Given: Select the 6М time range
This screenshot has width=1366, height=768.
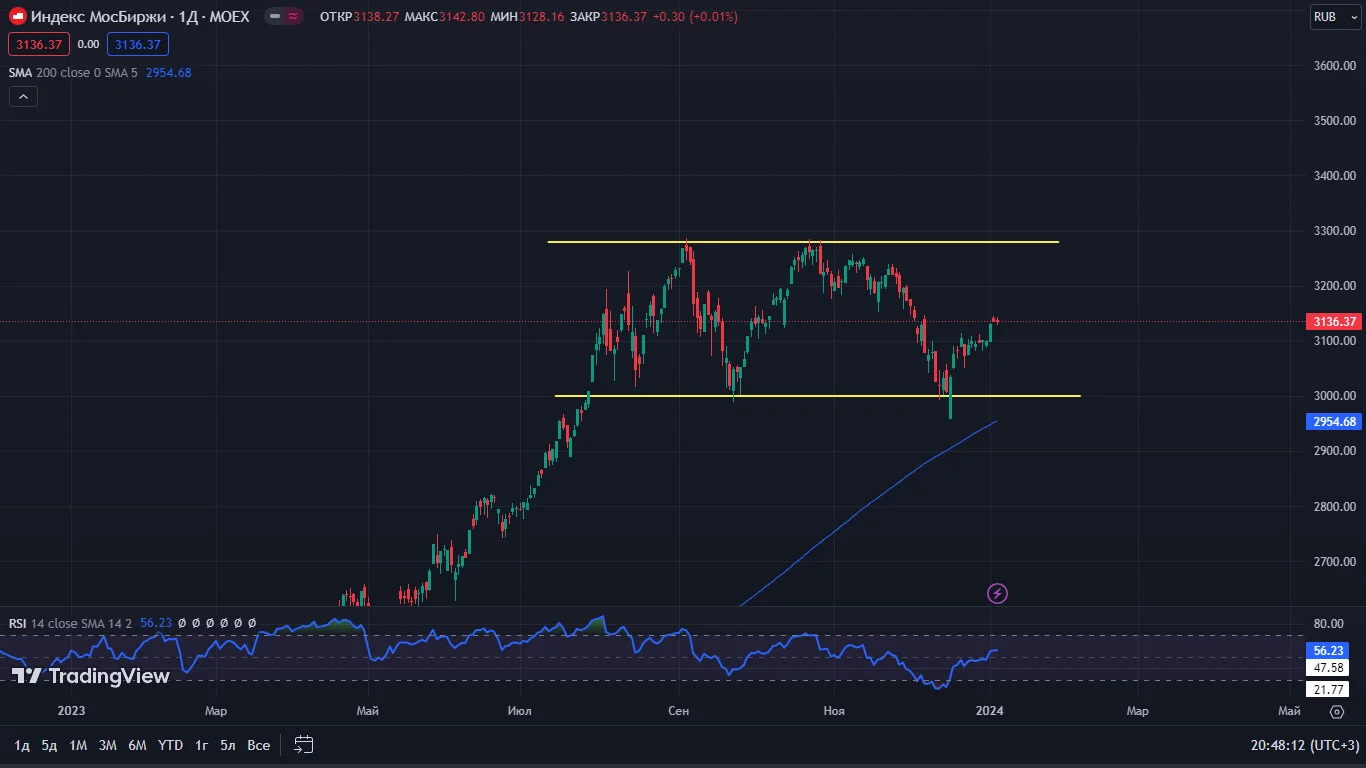Looking at the screenshot, I should pos(138,745).
